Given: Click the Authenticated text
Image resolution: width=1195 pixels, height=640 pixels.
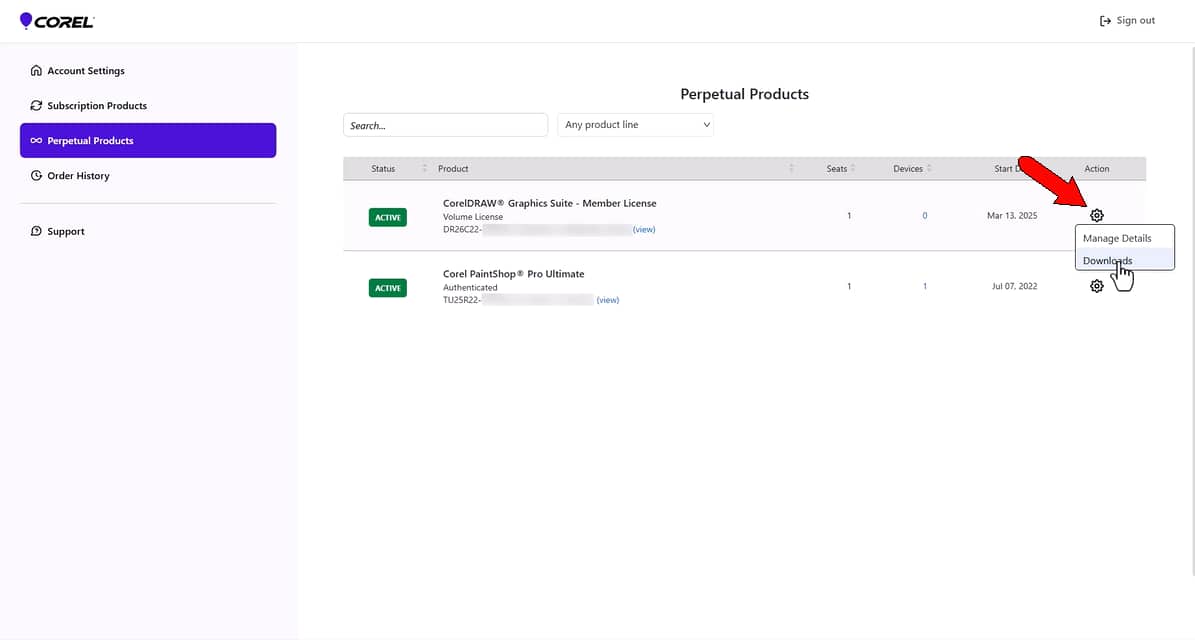Looking at the screenshot, I should [469, 287].
